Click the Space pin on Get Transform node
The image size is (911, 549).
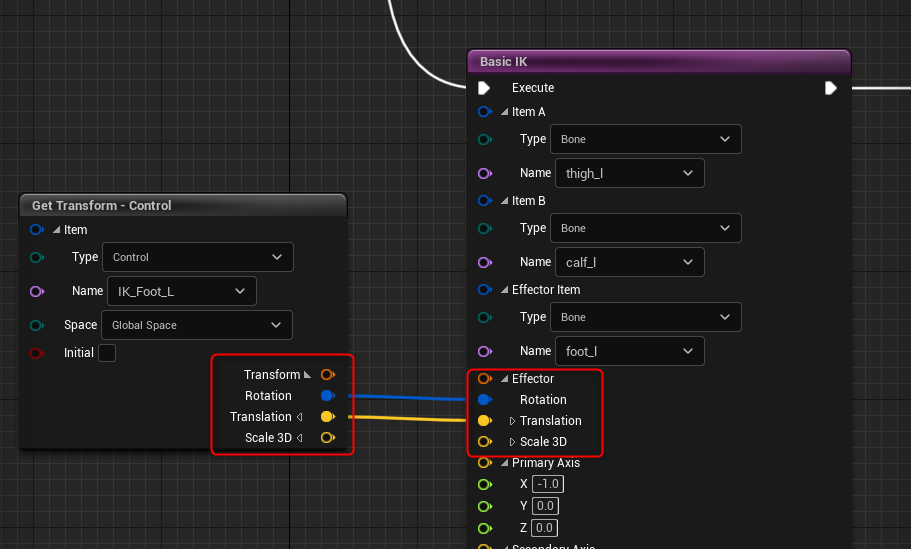pyautogui.click(x=37, y=325)
